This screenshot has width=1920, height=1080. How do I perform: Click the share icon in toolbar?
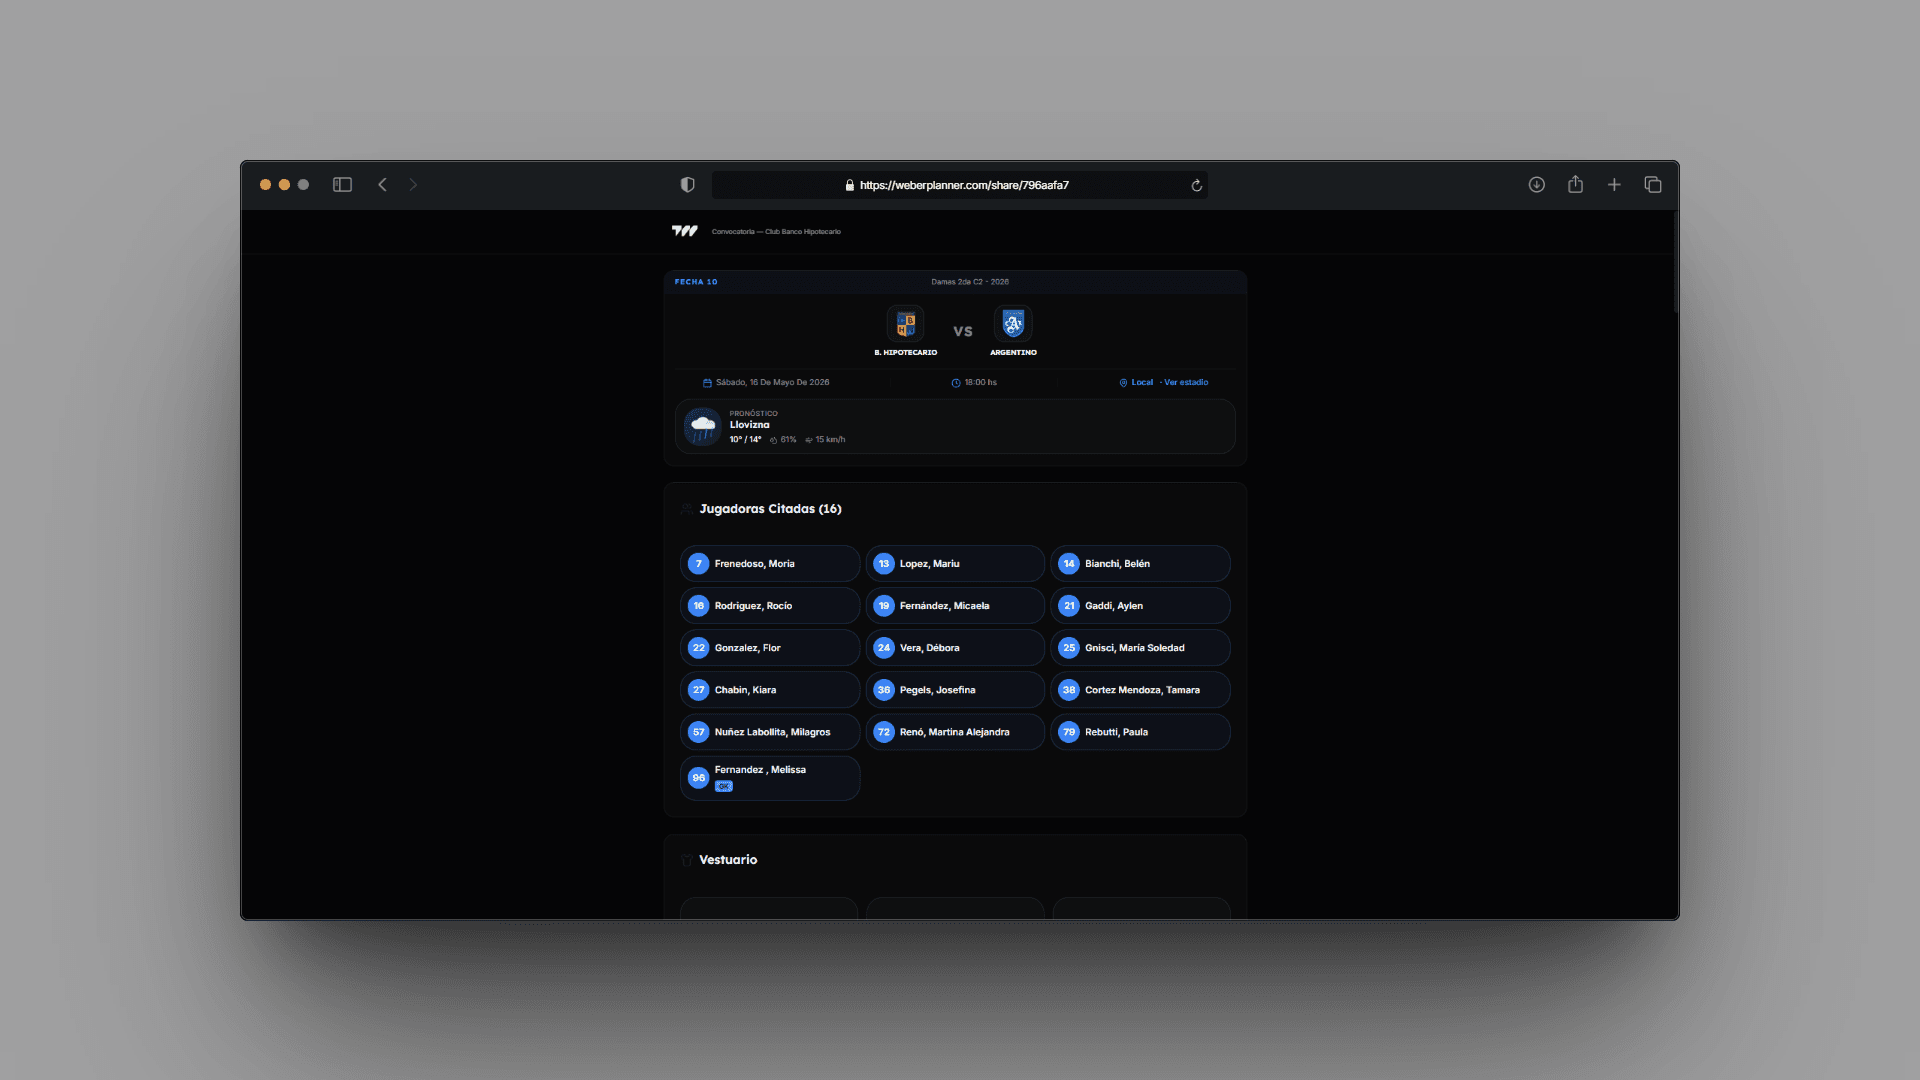1575,184
